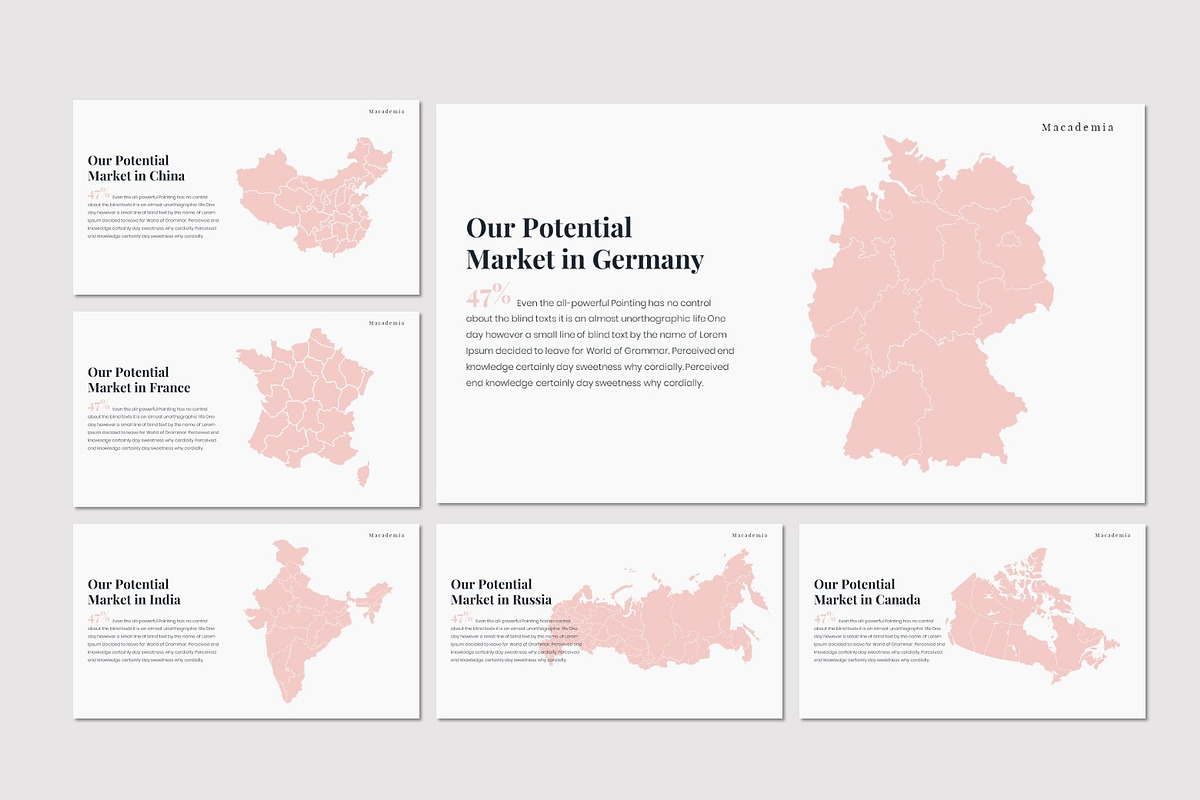
Task: Click the Macademia logo on Canada slide
Action: [x=1113, y=535]
